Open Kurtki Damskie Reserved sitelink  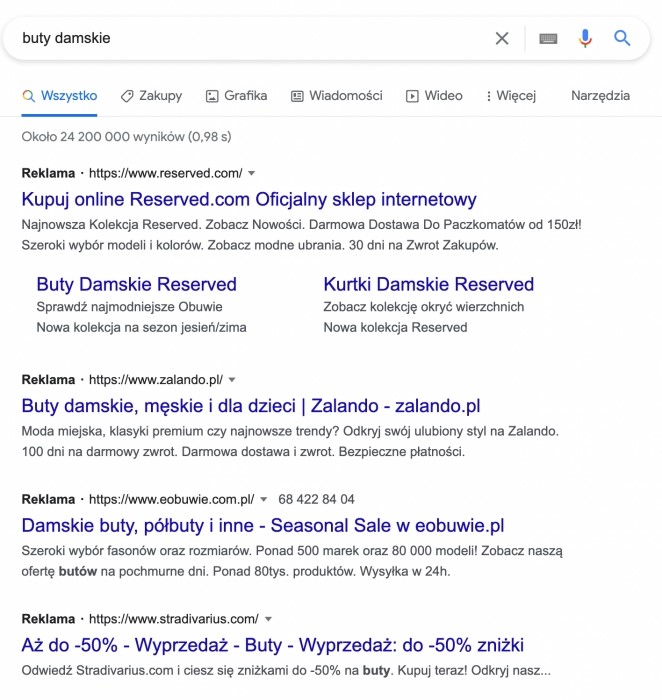pos(429,284)
